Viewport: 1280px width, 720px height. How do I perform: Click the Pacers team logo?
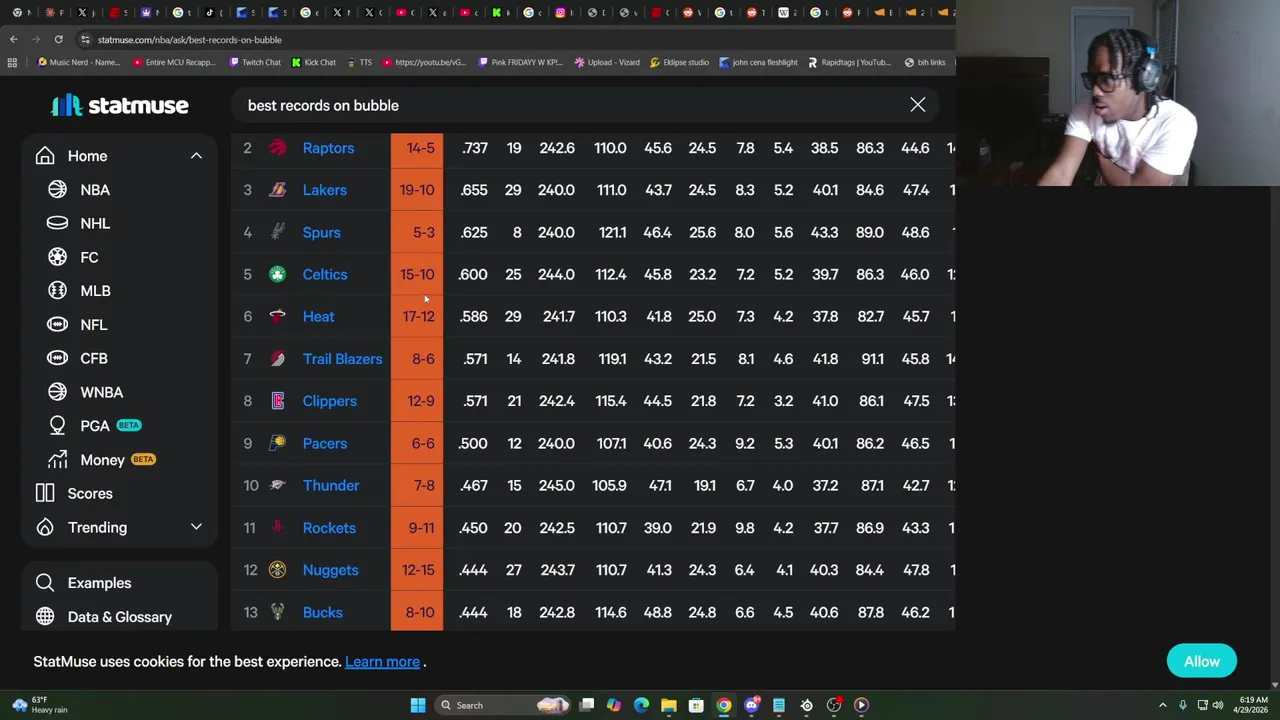pyautogui.click(x=278, y=443)
